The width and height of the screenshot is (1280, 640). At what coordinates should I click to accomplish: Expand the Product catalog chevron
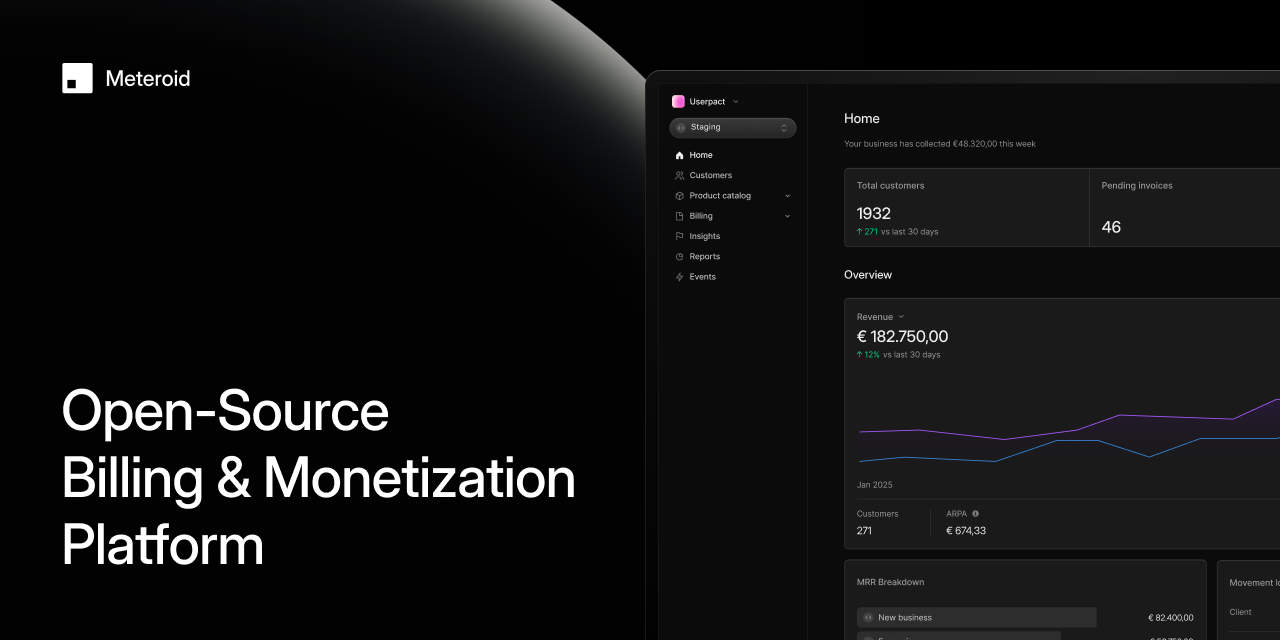pos(787,196)
